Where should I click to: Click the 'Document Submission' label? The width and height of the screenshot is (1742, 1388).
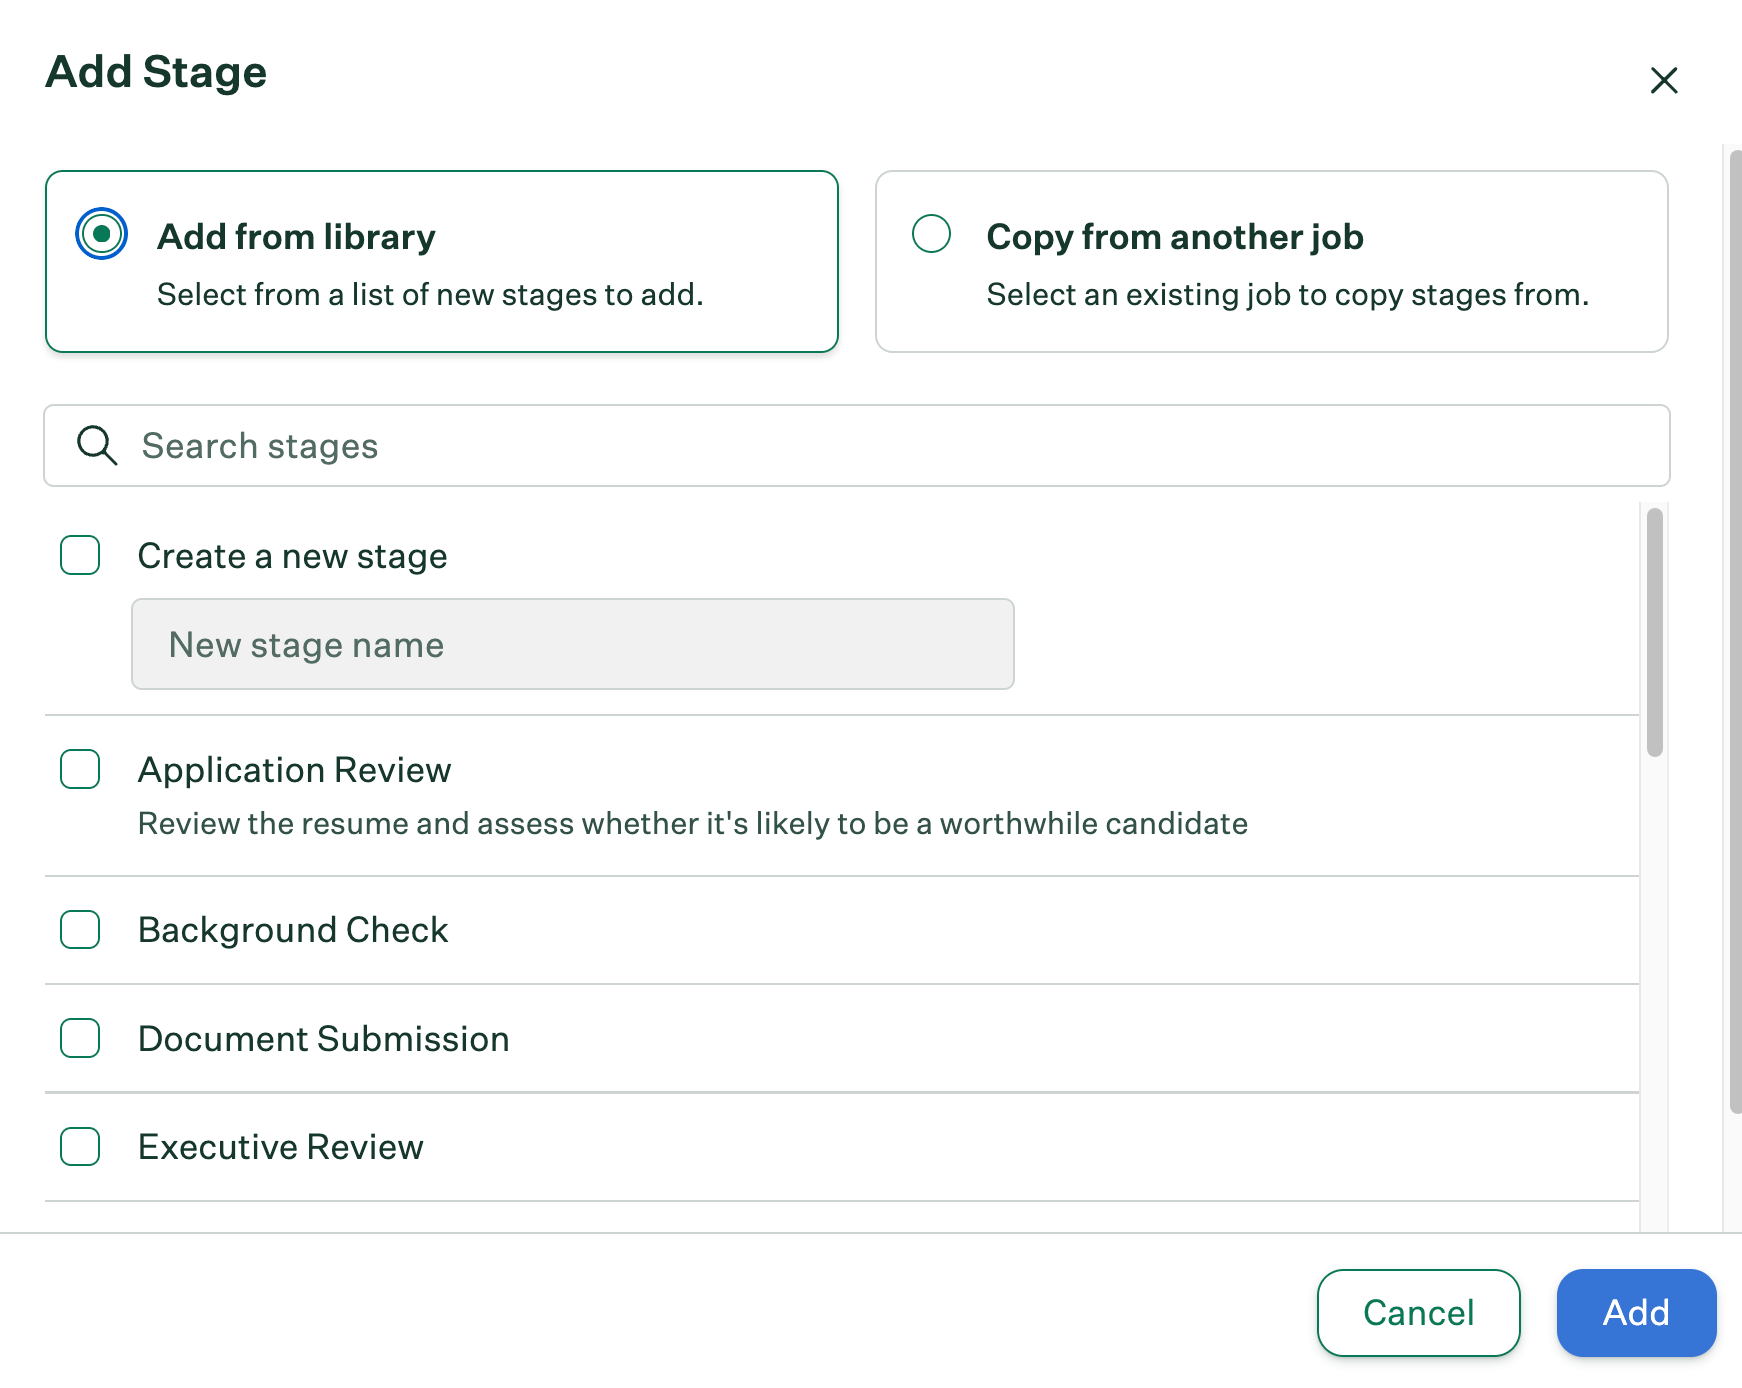(x=324, y=1039)
